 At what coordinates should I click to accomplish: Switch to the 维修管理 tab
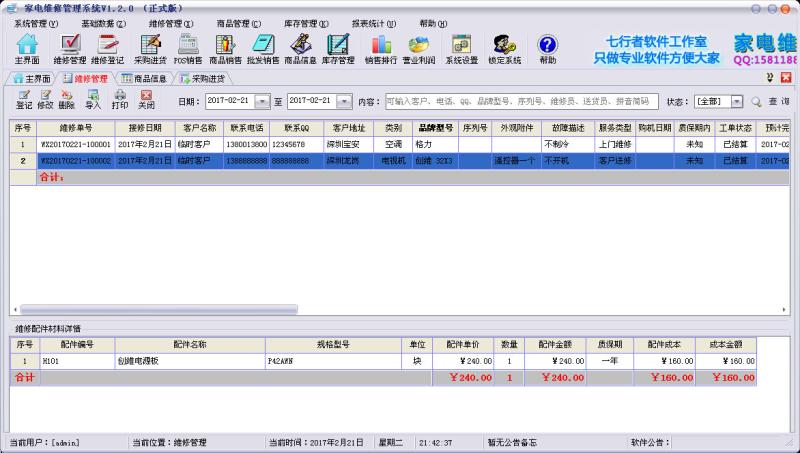[x=86, y=79]
